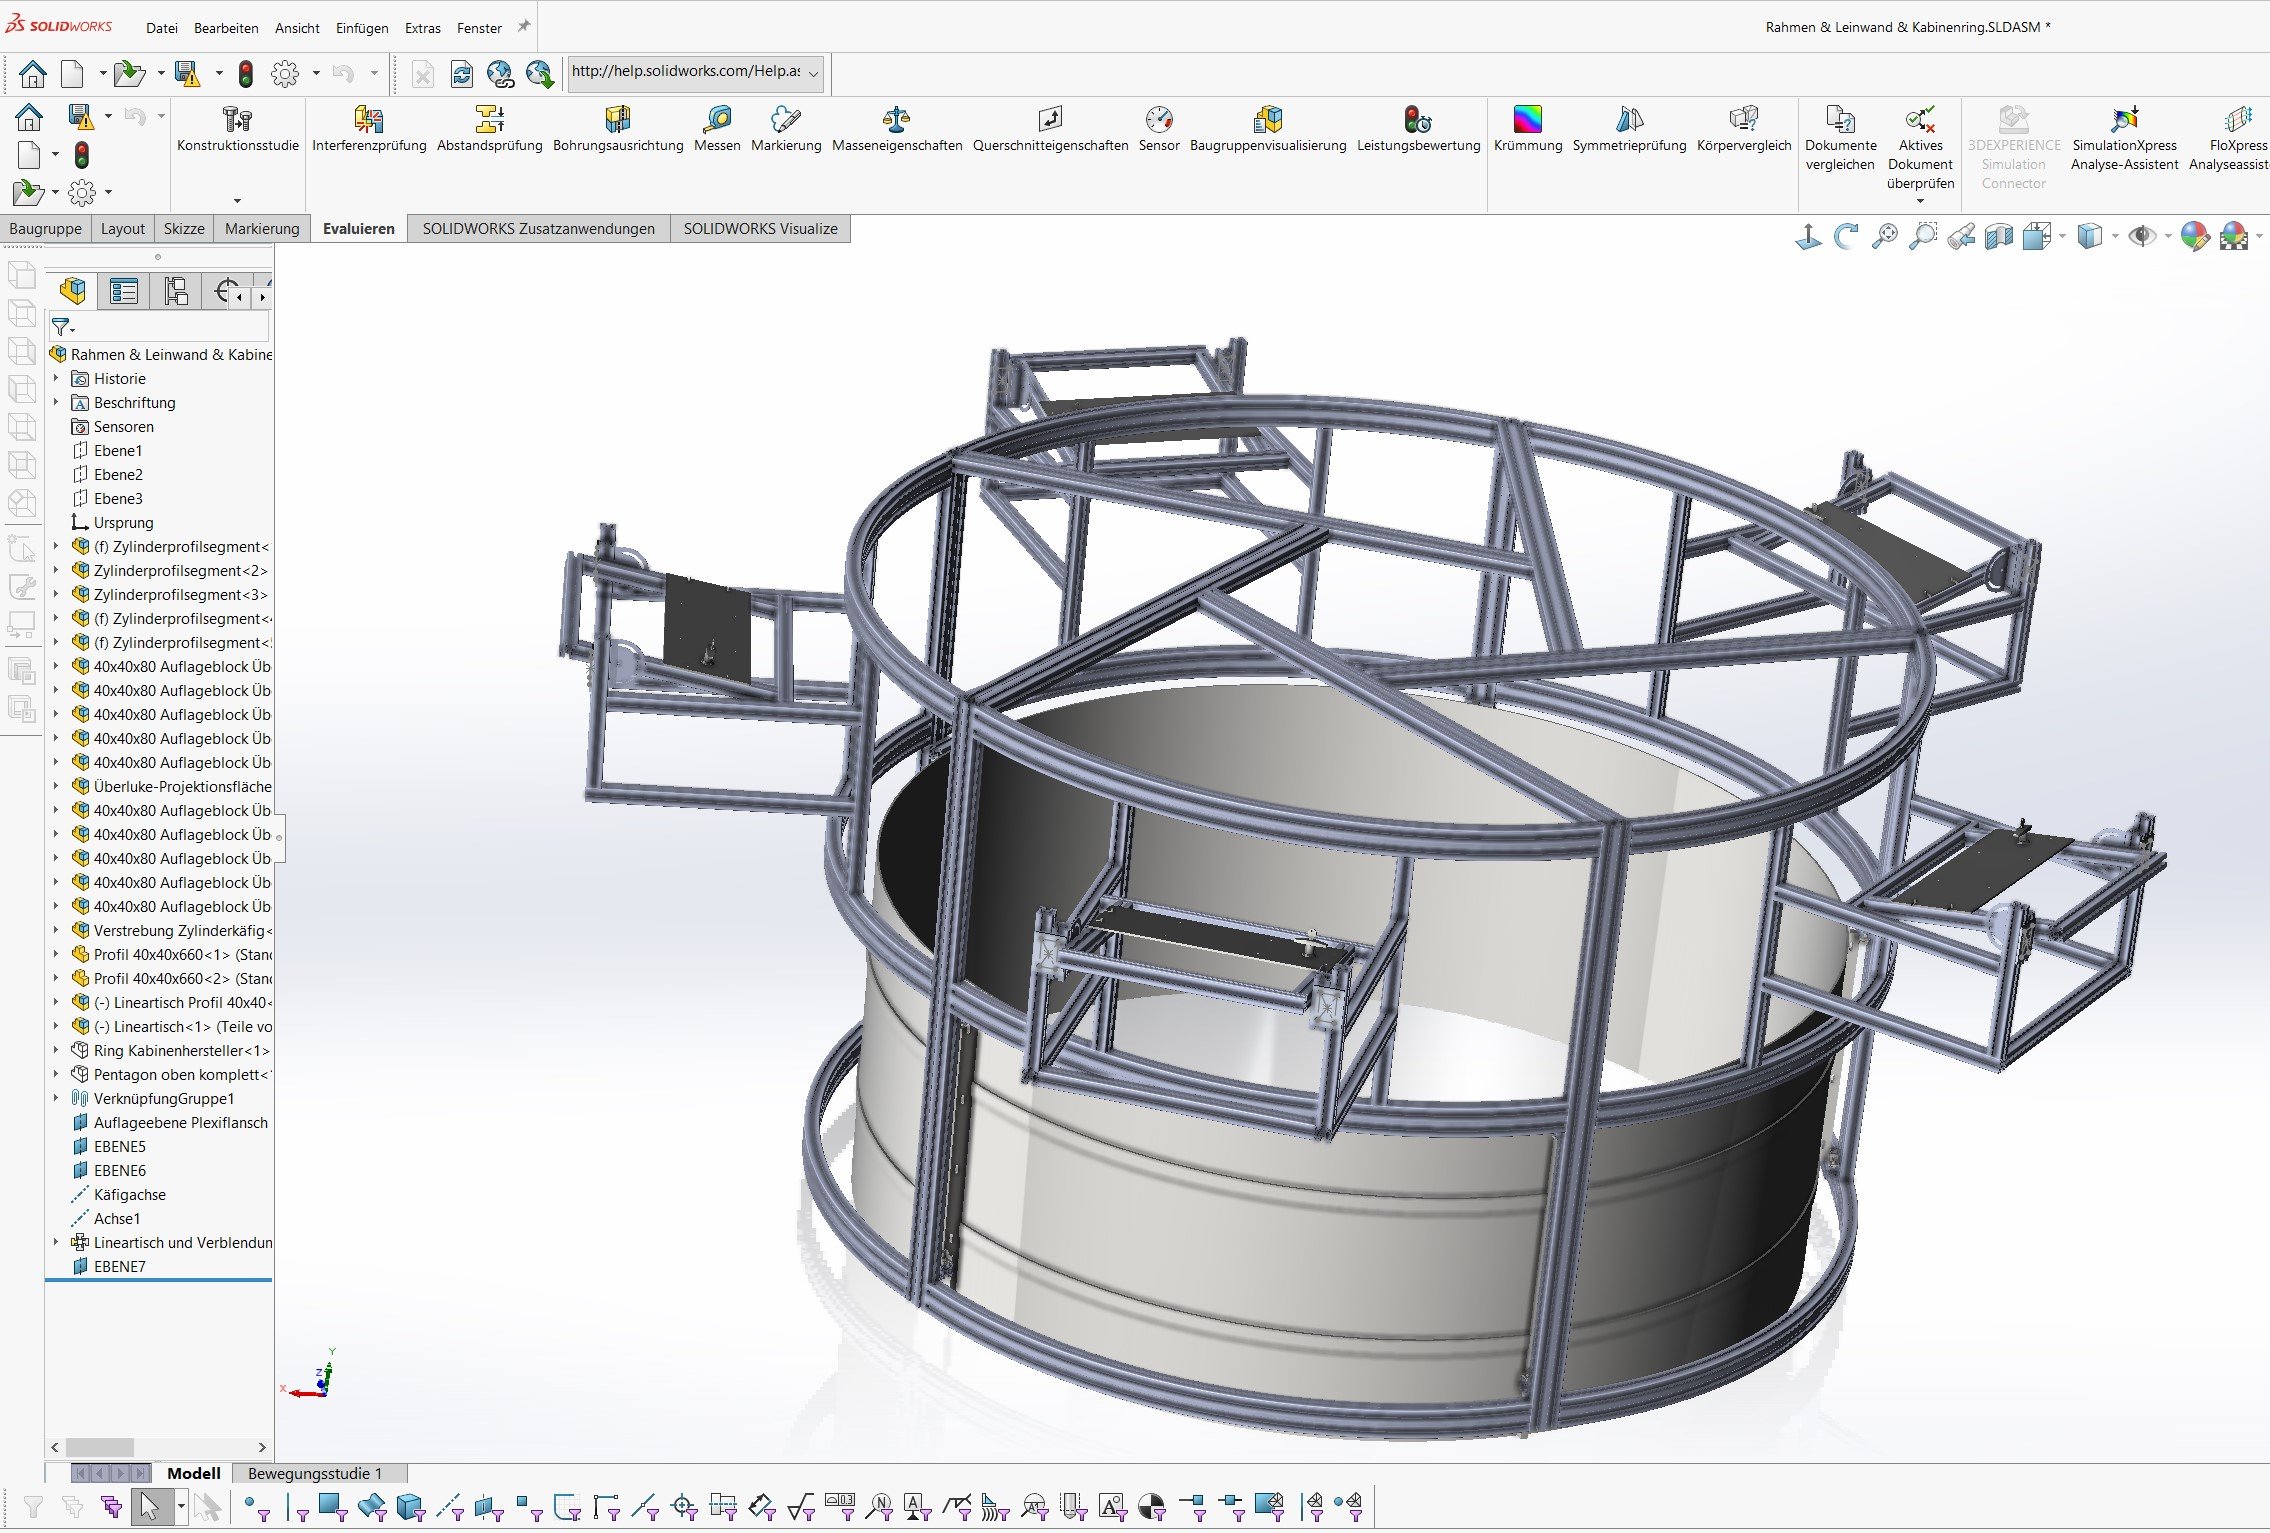2270x1533 pixels.
Task: Add a Sensor
Action: (1159, 130)
